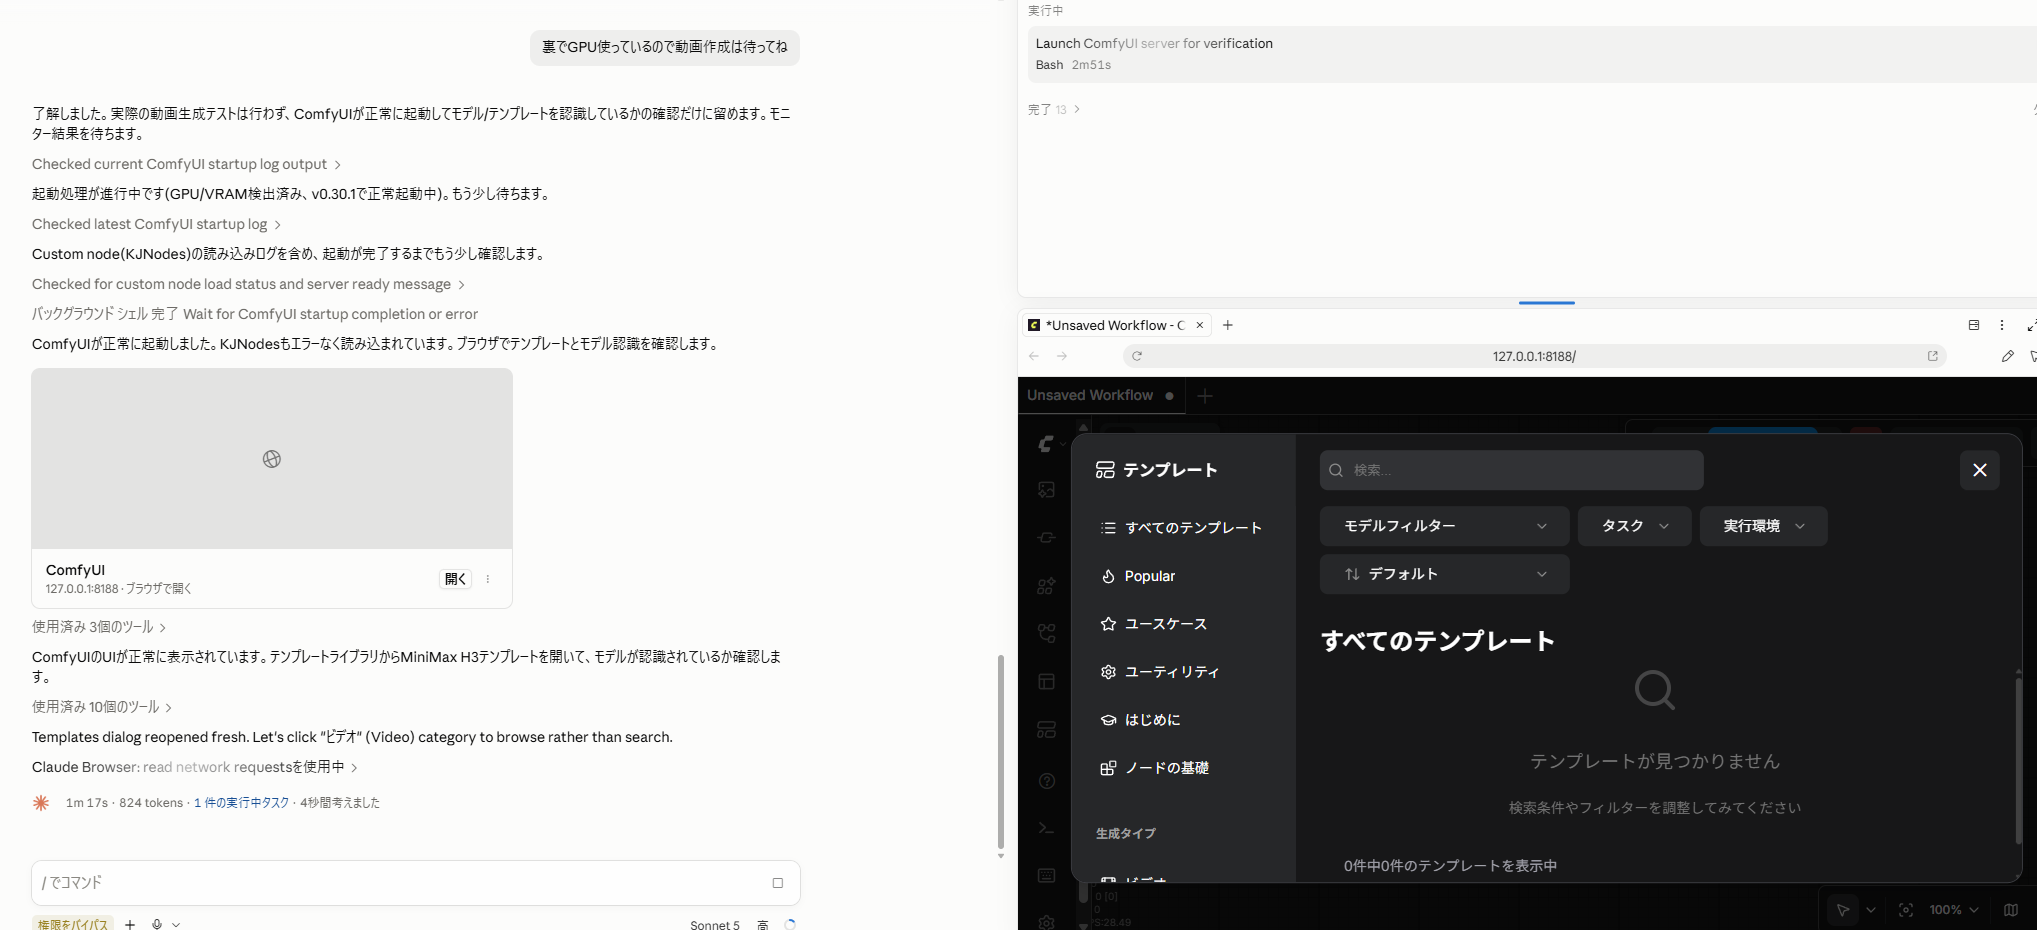Open the 1 件の実行中タスク link

(x=241, y=803)
